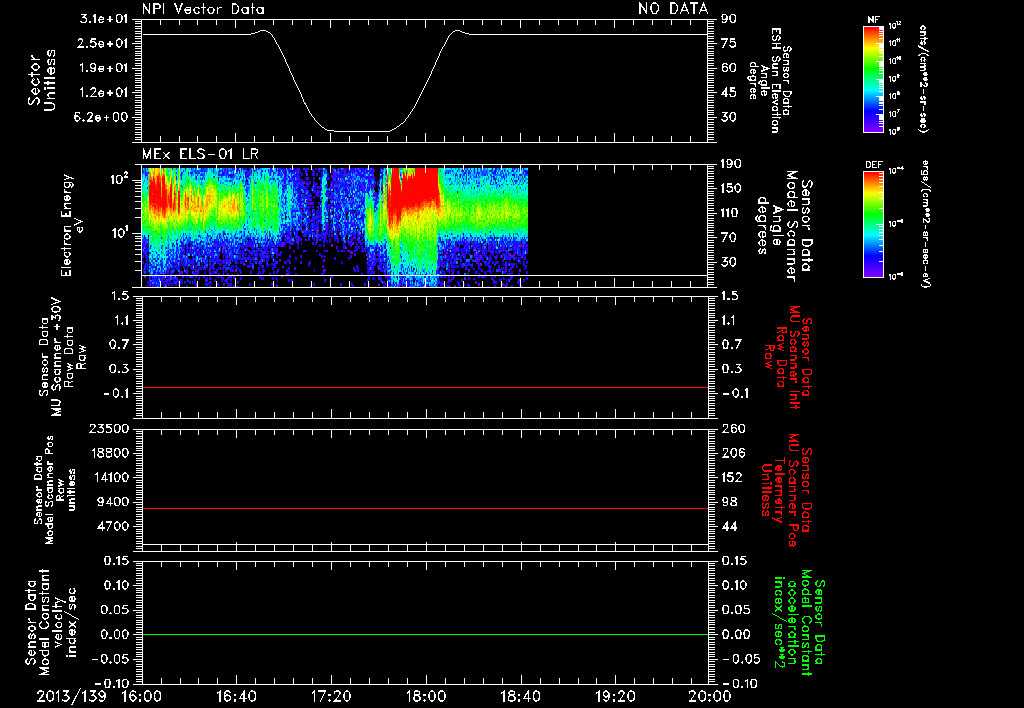Click the '6.2e+00' sector tick label

(x=103, y=118)
